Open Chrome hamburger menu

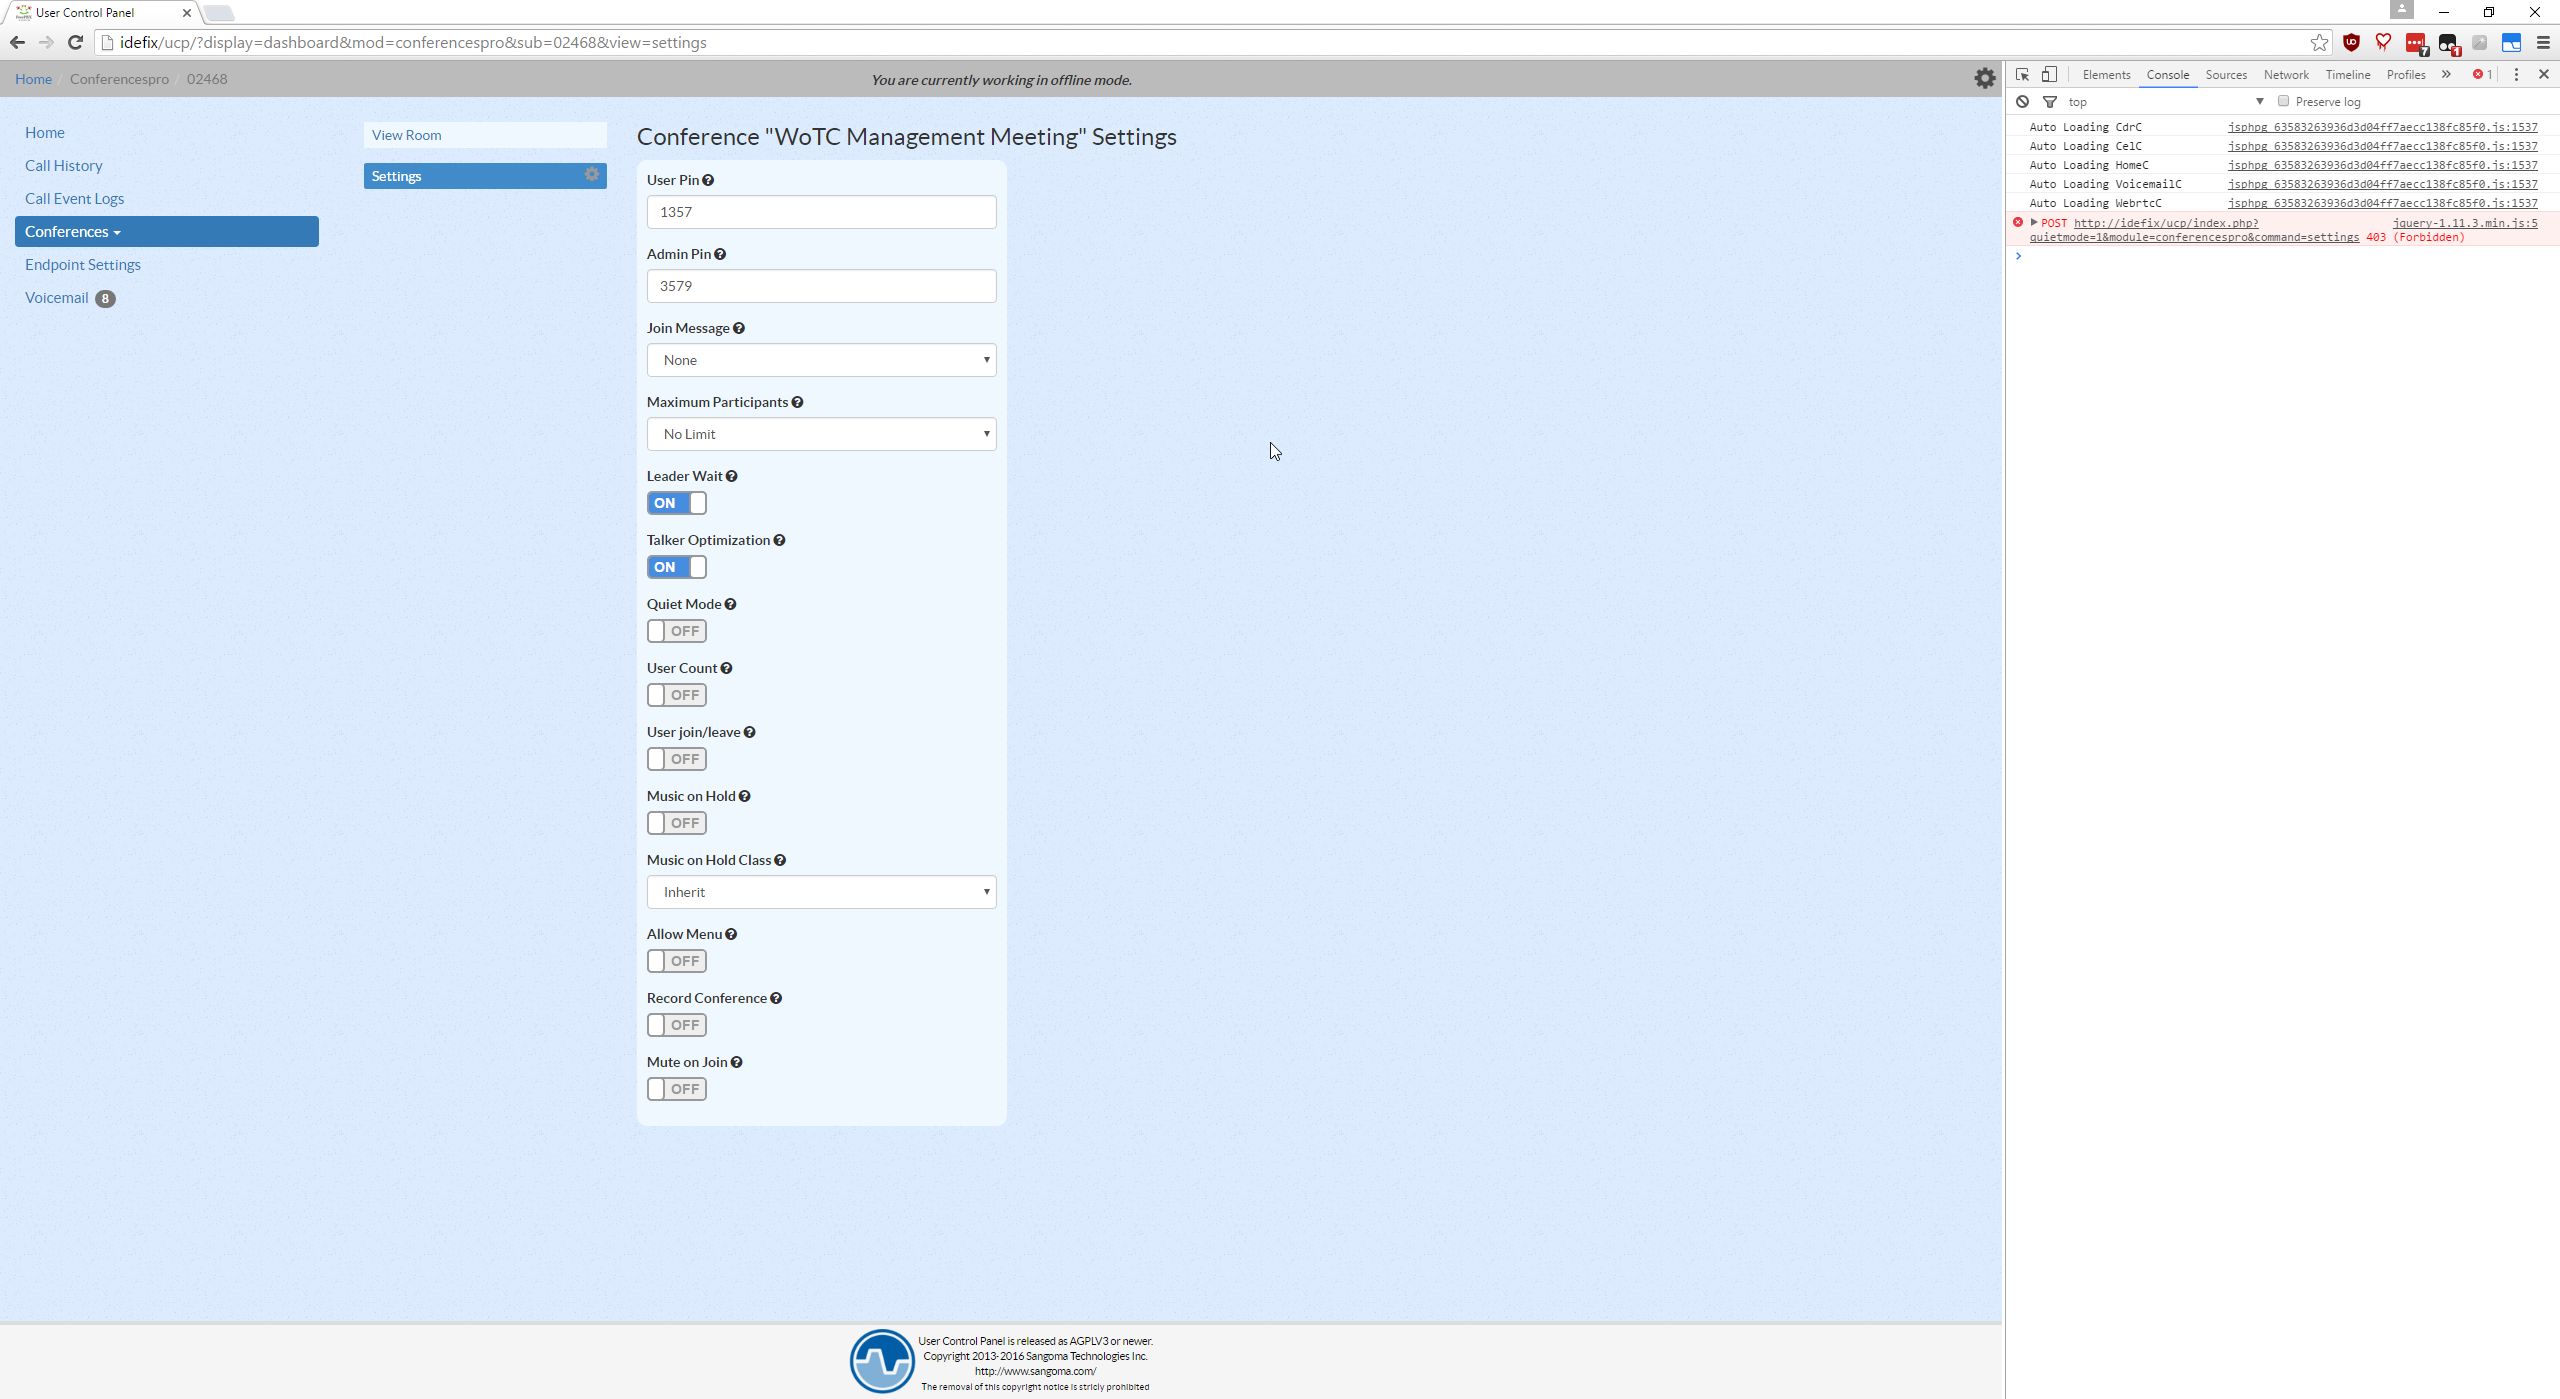(x=2543, y=42)
